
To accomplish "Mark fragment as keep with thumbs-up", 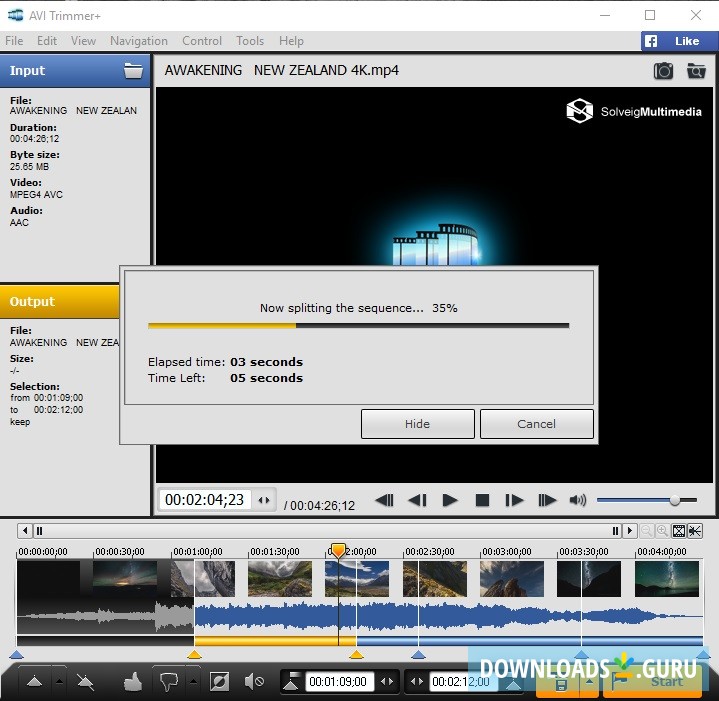I will pos(132,682).
